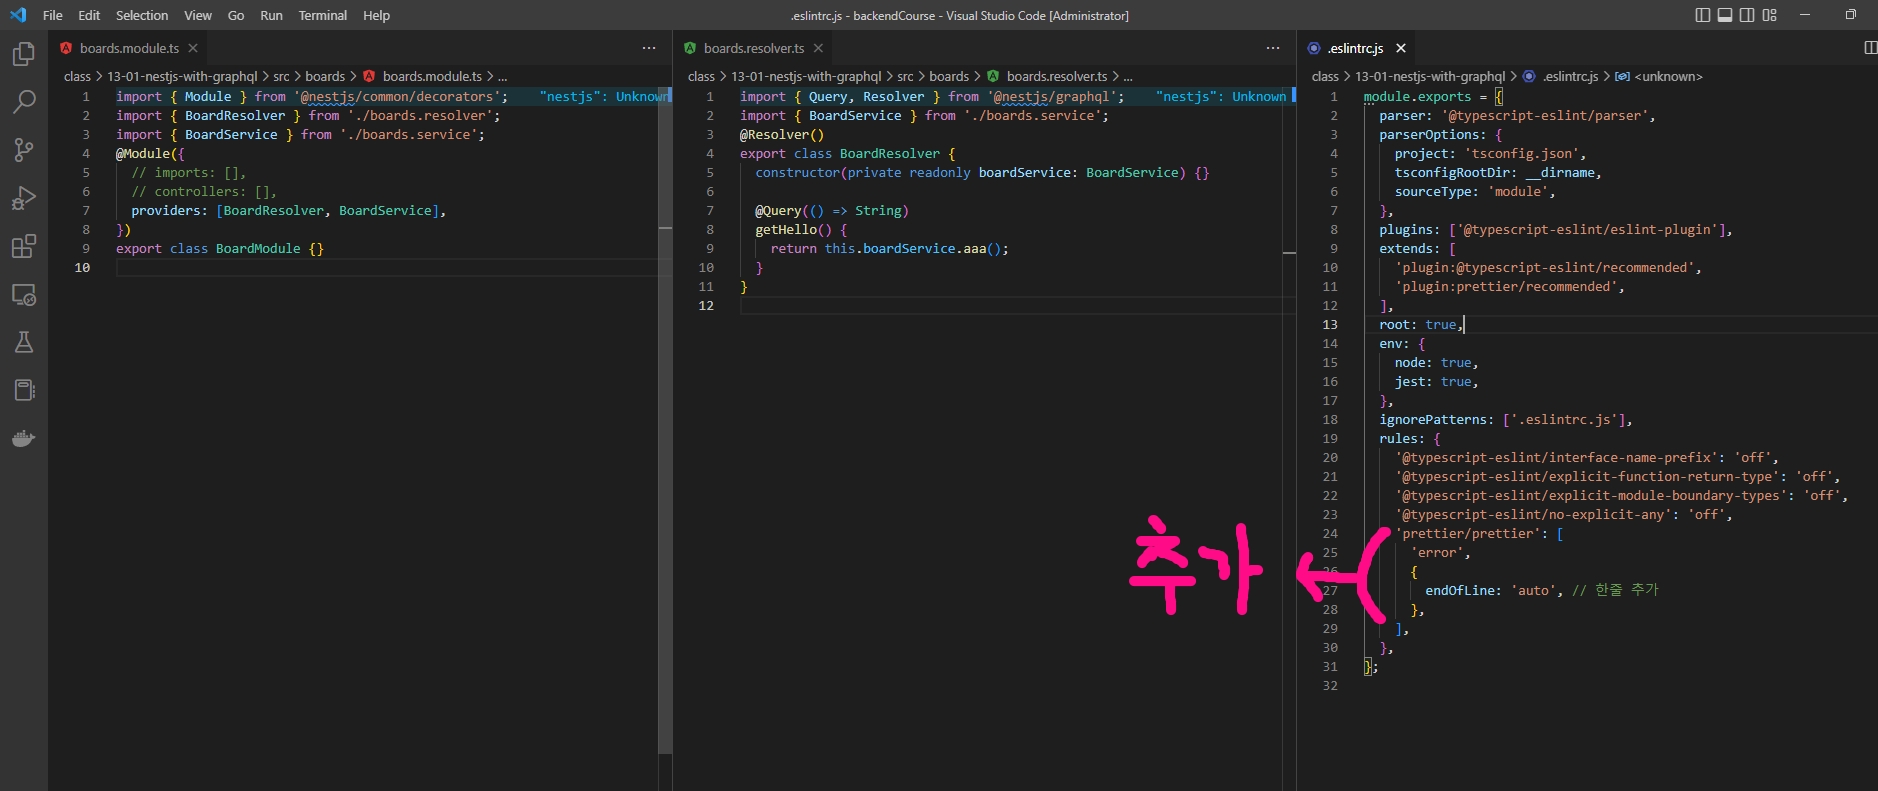Screen dimensions: 1878x791
Task: Open the notebook-style icon below the flask
Action: (24, 390)
